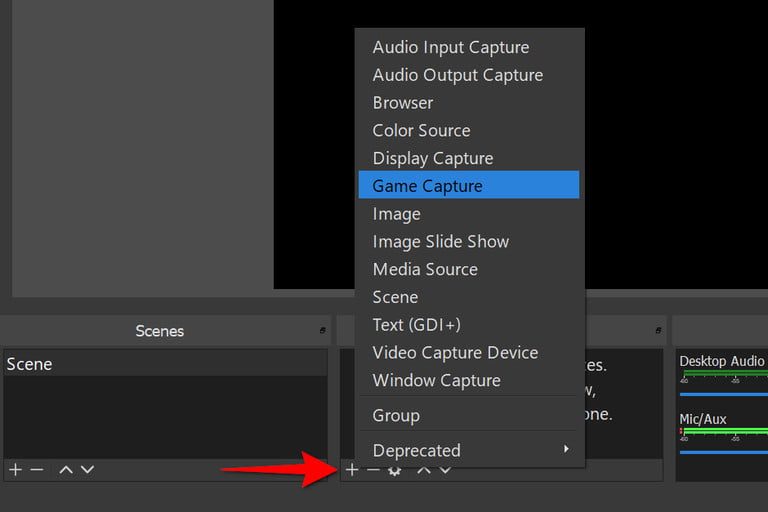Click the add source plus icon

pyautogui.click(x=351, y=469)
